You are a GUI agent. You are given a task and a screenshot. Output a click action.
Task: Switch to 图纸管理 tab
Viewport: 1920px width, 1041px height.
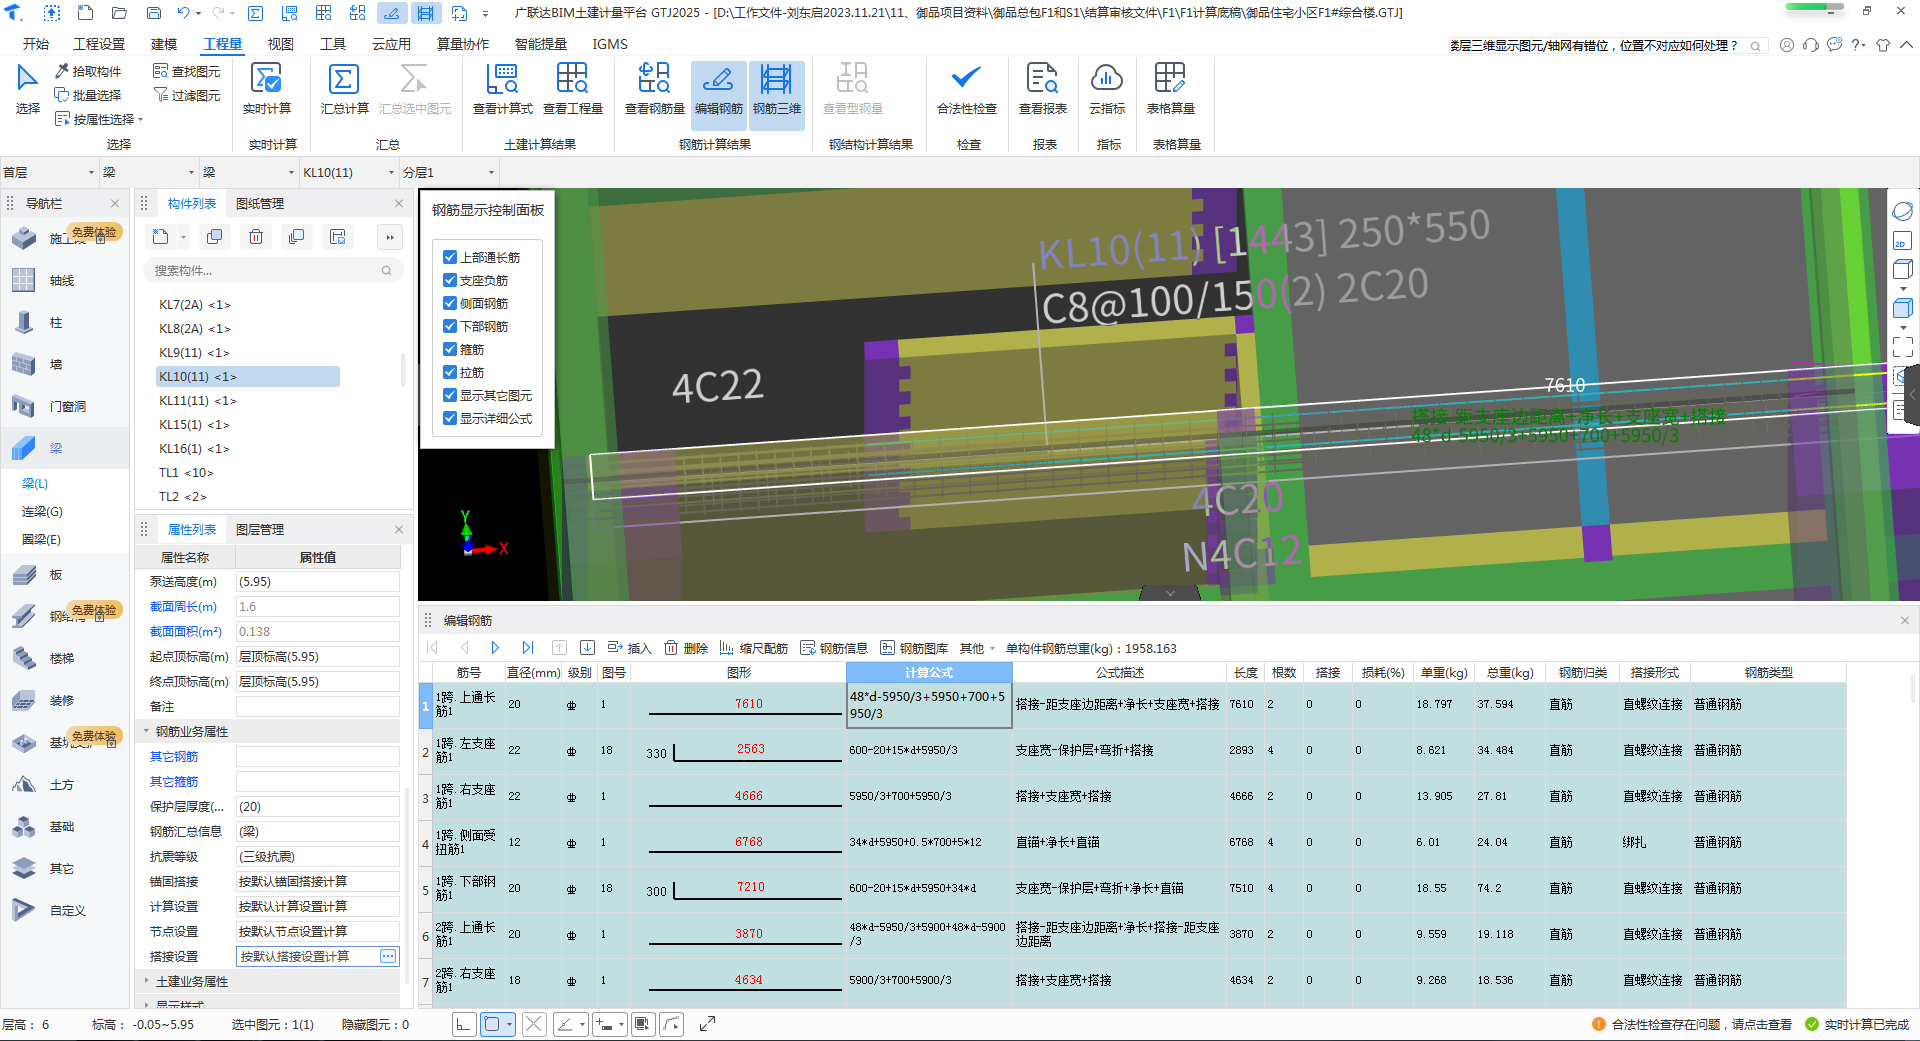(260, 203)
